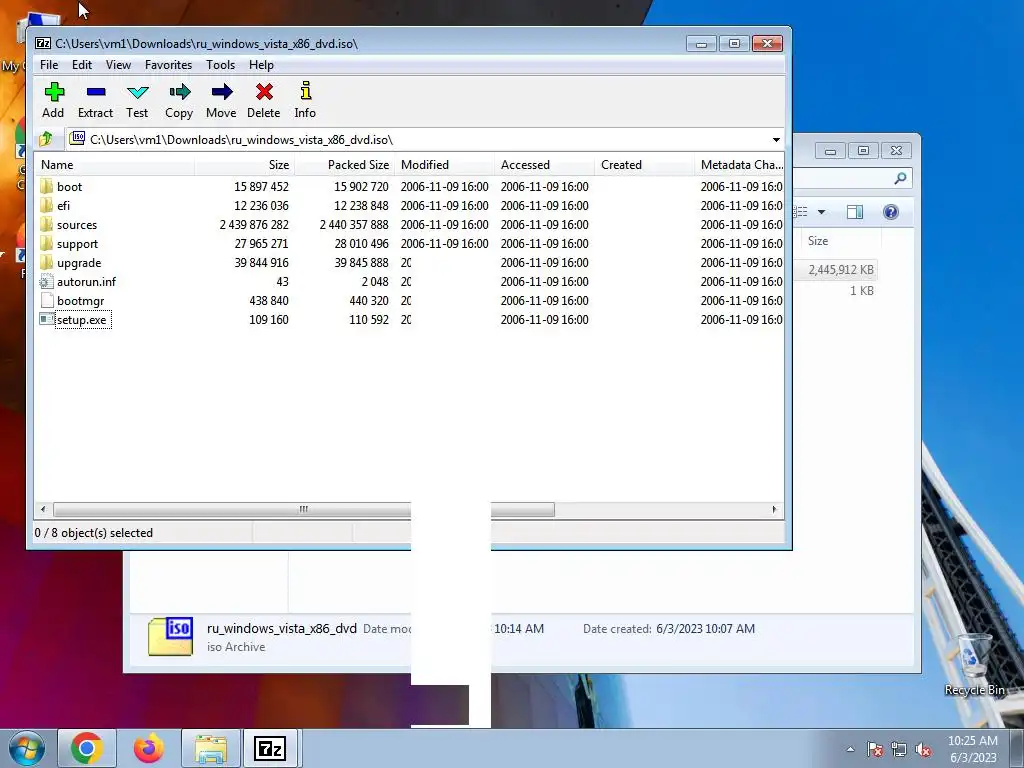The width and height of the screenshot is (1024, 768).
Task: Open Firefox from the taskbar
Action: click(x=148, y=748)
